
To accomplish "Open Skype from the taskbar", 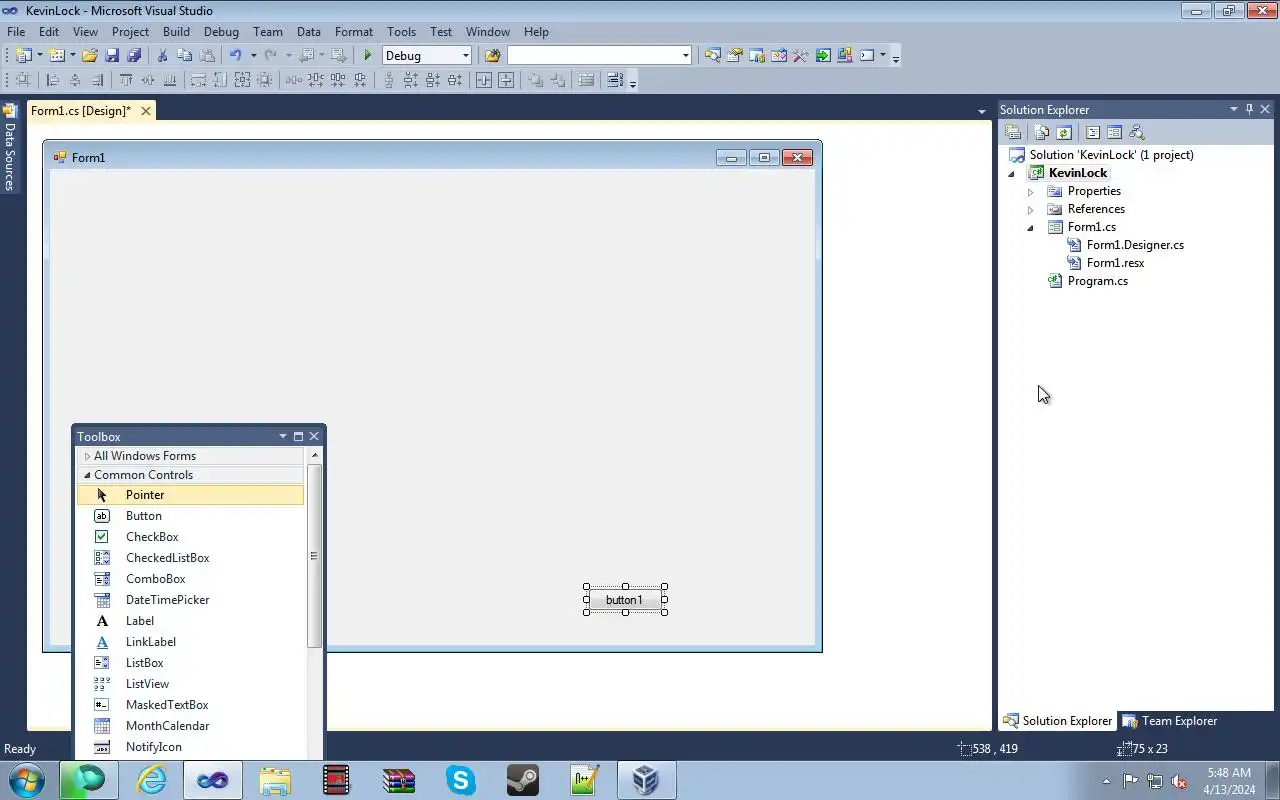I will point(461,780).
